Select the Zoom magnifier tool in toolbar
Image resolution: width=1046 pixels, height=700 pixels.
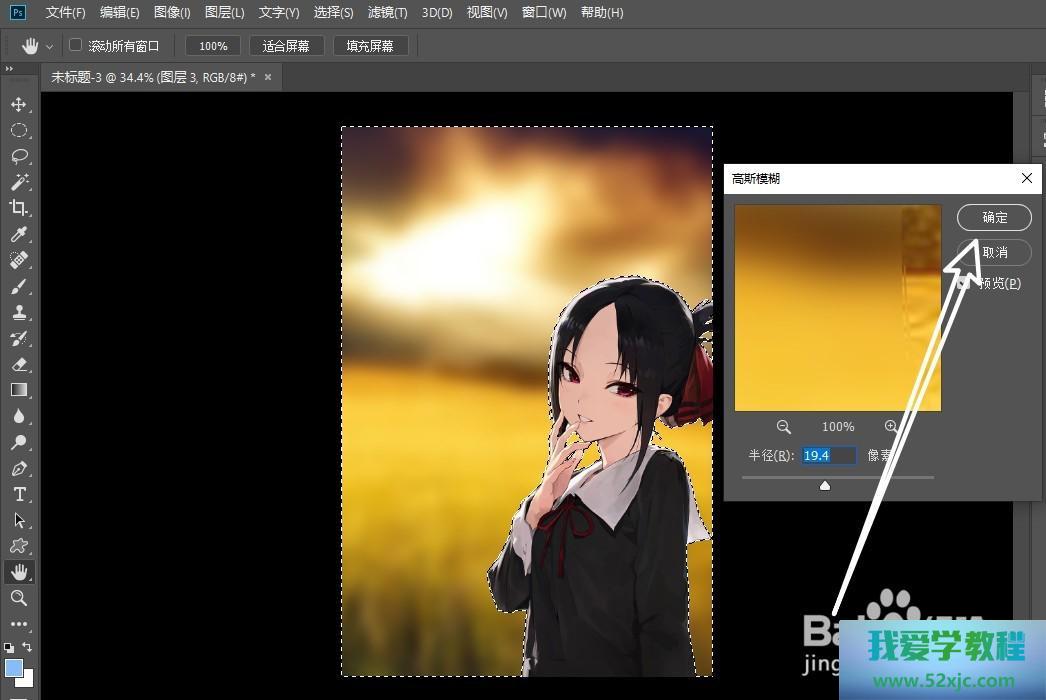[x=18, y=598]
